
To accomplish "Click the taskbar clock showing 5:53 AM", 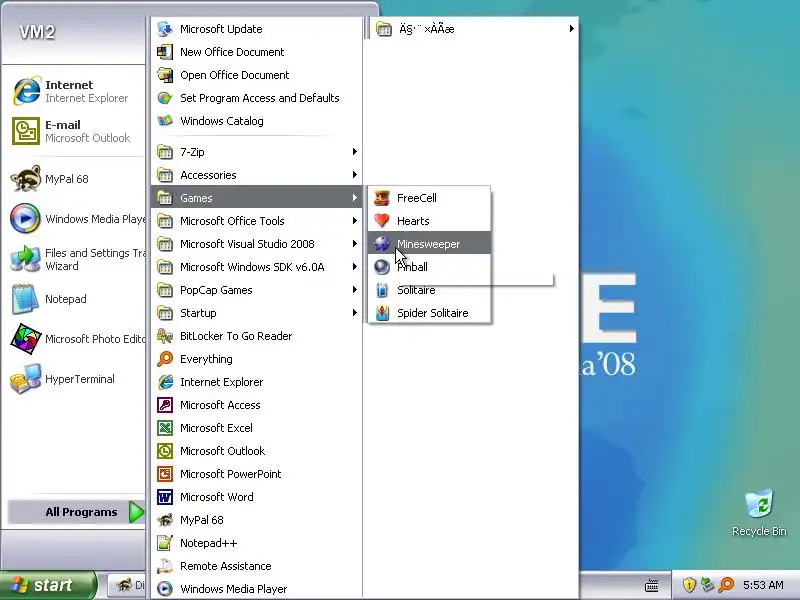I will pyautogui.click(x=763, y=585).
